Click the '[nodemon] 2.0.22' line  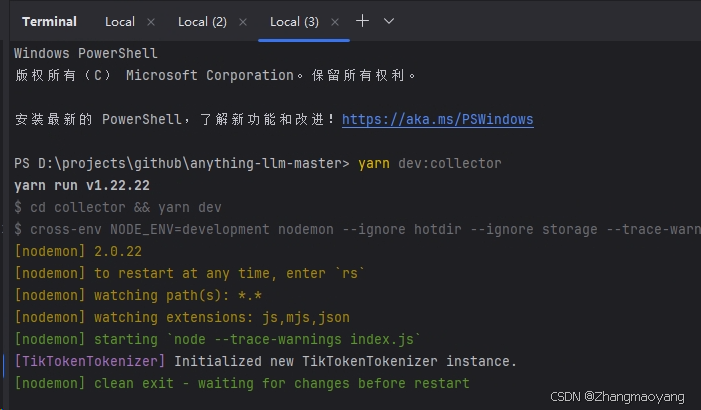click(78, 251)
